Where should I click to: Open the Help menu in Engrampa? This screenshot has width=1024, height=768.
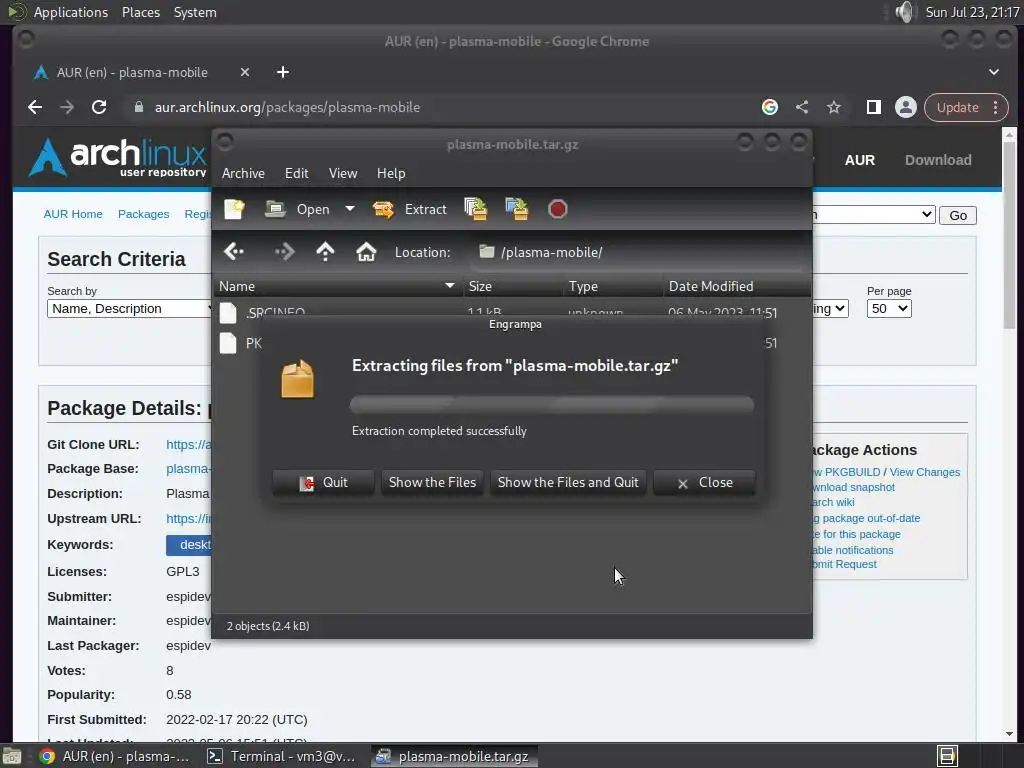point(391,173)
